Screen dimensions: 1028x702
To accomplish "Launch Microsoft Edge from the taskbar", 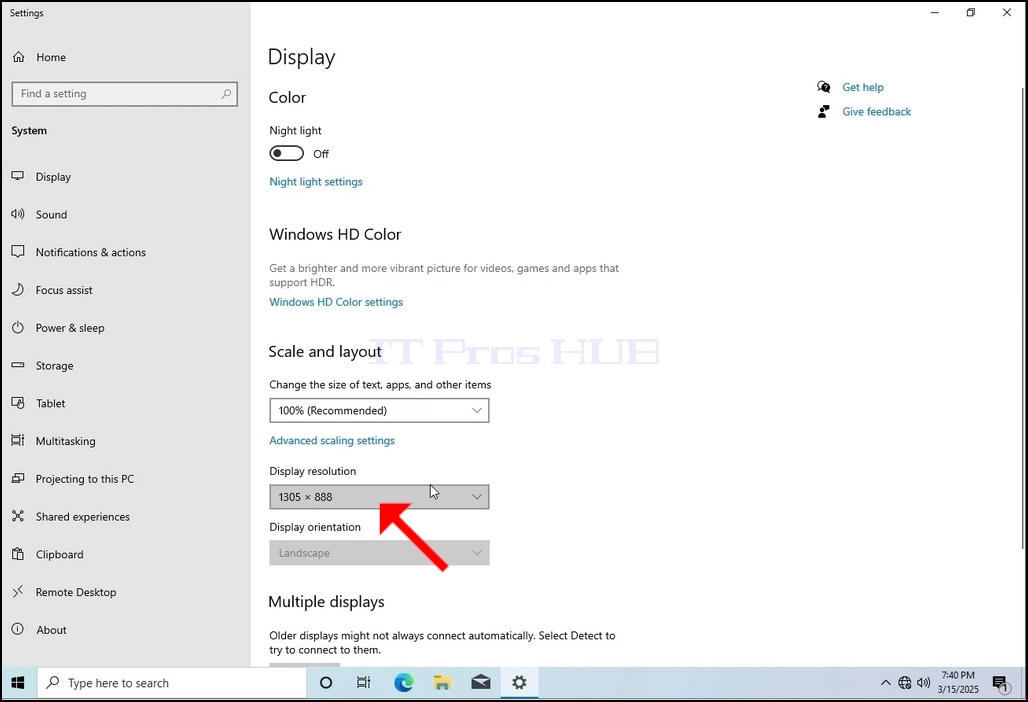I will click(403, 683).
